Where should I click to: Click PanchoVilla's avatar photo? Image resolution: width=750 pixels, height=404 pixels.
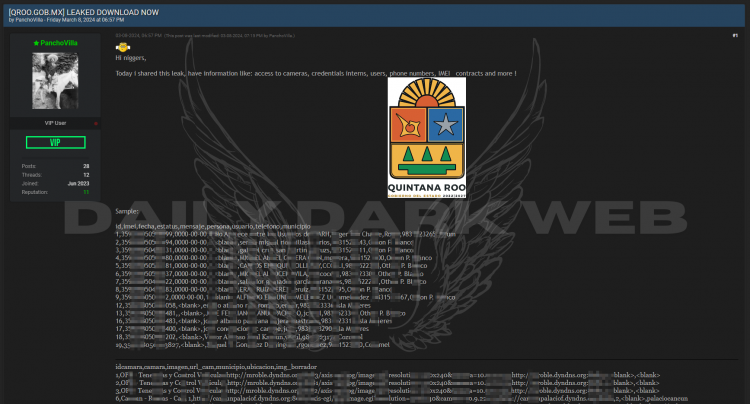pyautogui.click(x=55, y=81)
